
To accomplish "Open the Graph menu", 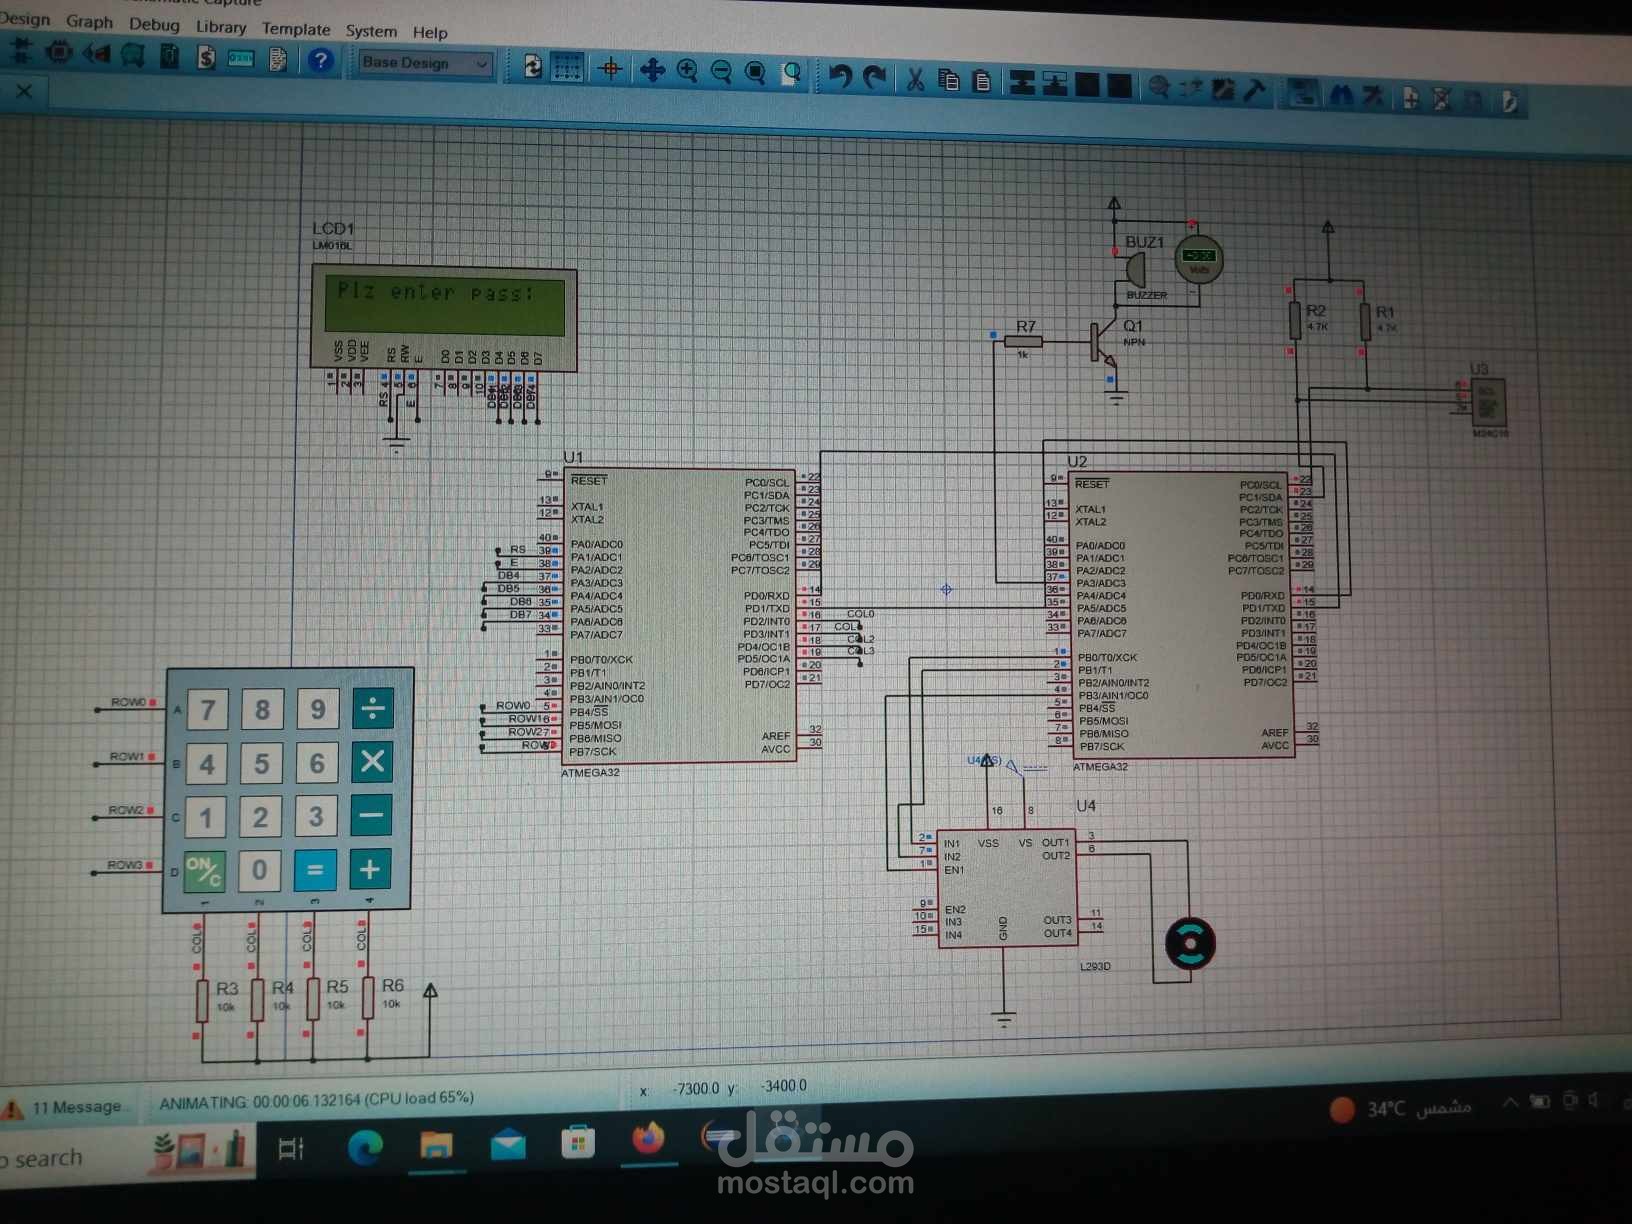I will click(89, 21).
